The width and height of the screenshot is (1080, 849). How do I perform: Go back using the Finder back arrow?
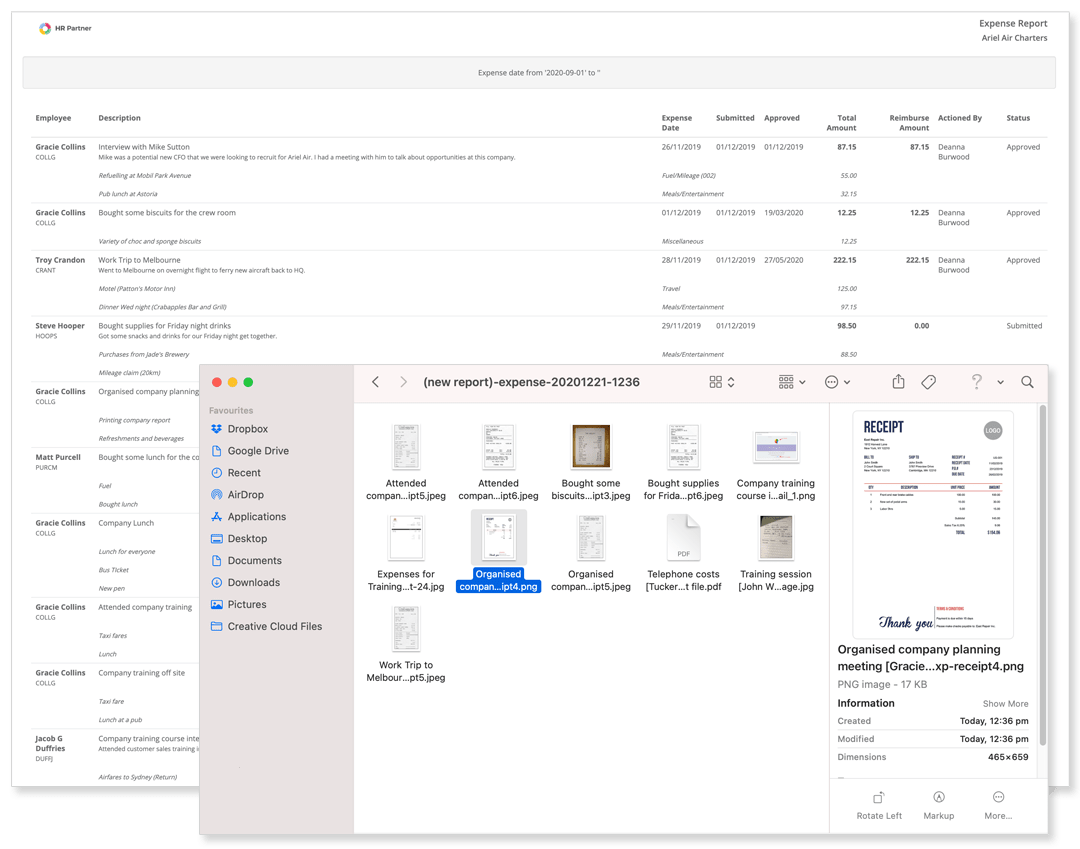(x=375, y=382)
